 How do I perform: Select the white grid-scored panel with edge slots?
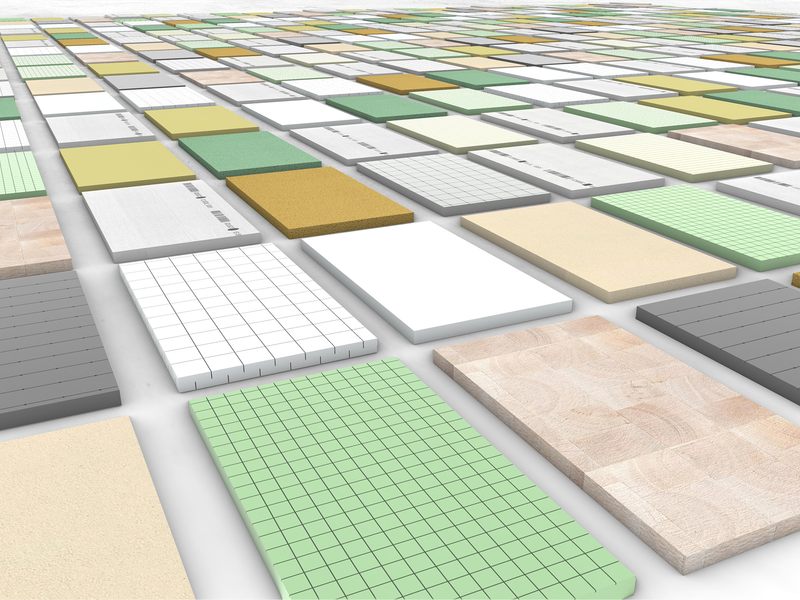(247, 316)
